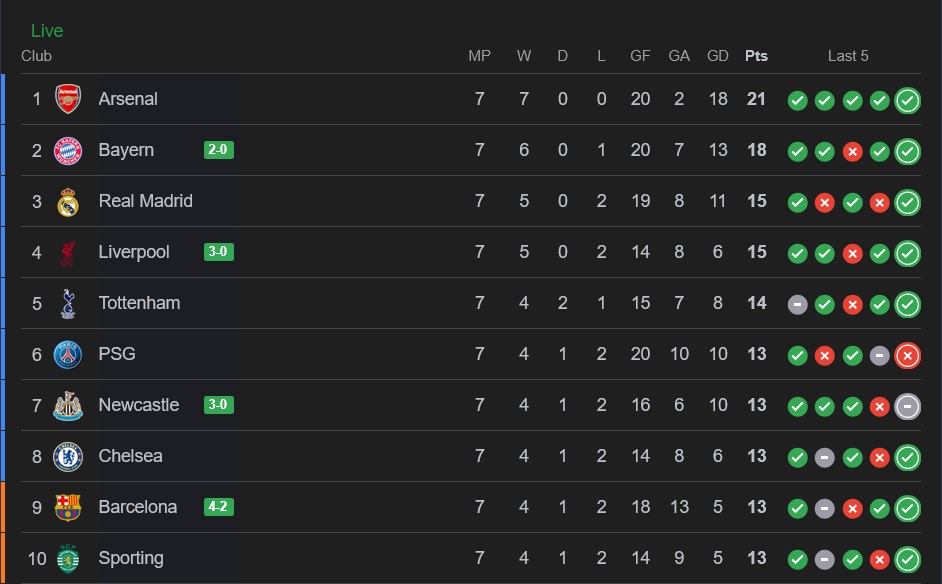Viewport: 942px width, 584px height.
Task: Click the Sporting club crest
Action: coord(68,558)
